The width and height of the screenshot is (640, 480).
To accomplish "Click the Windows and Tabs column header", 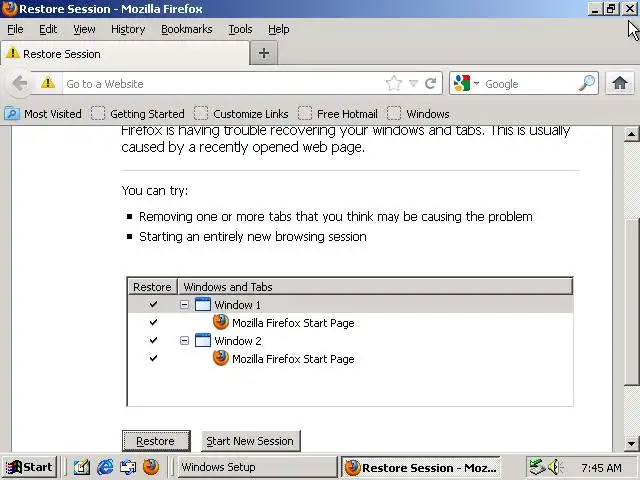I will coord(375,287).
